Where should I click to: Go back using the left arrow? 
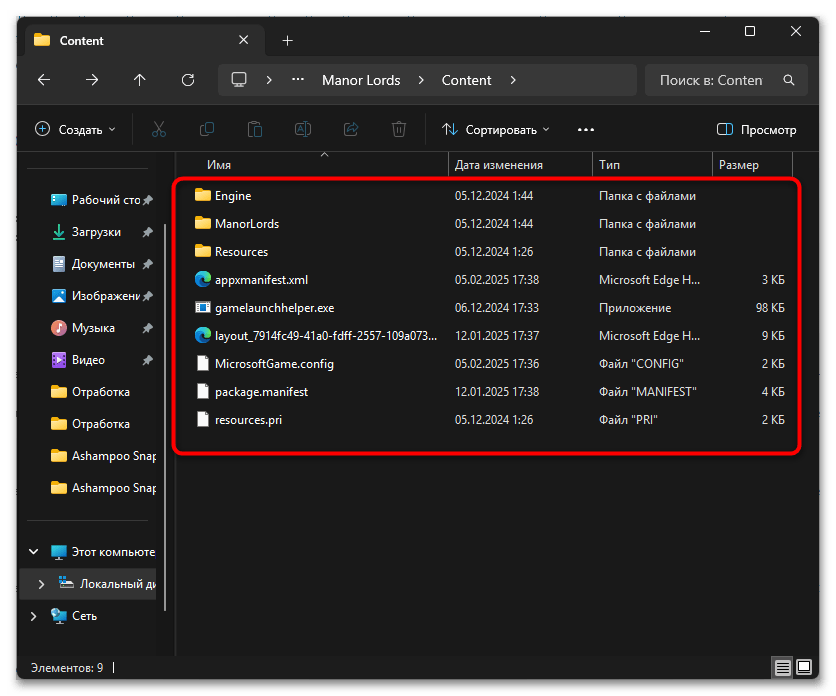[44, 80]
